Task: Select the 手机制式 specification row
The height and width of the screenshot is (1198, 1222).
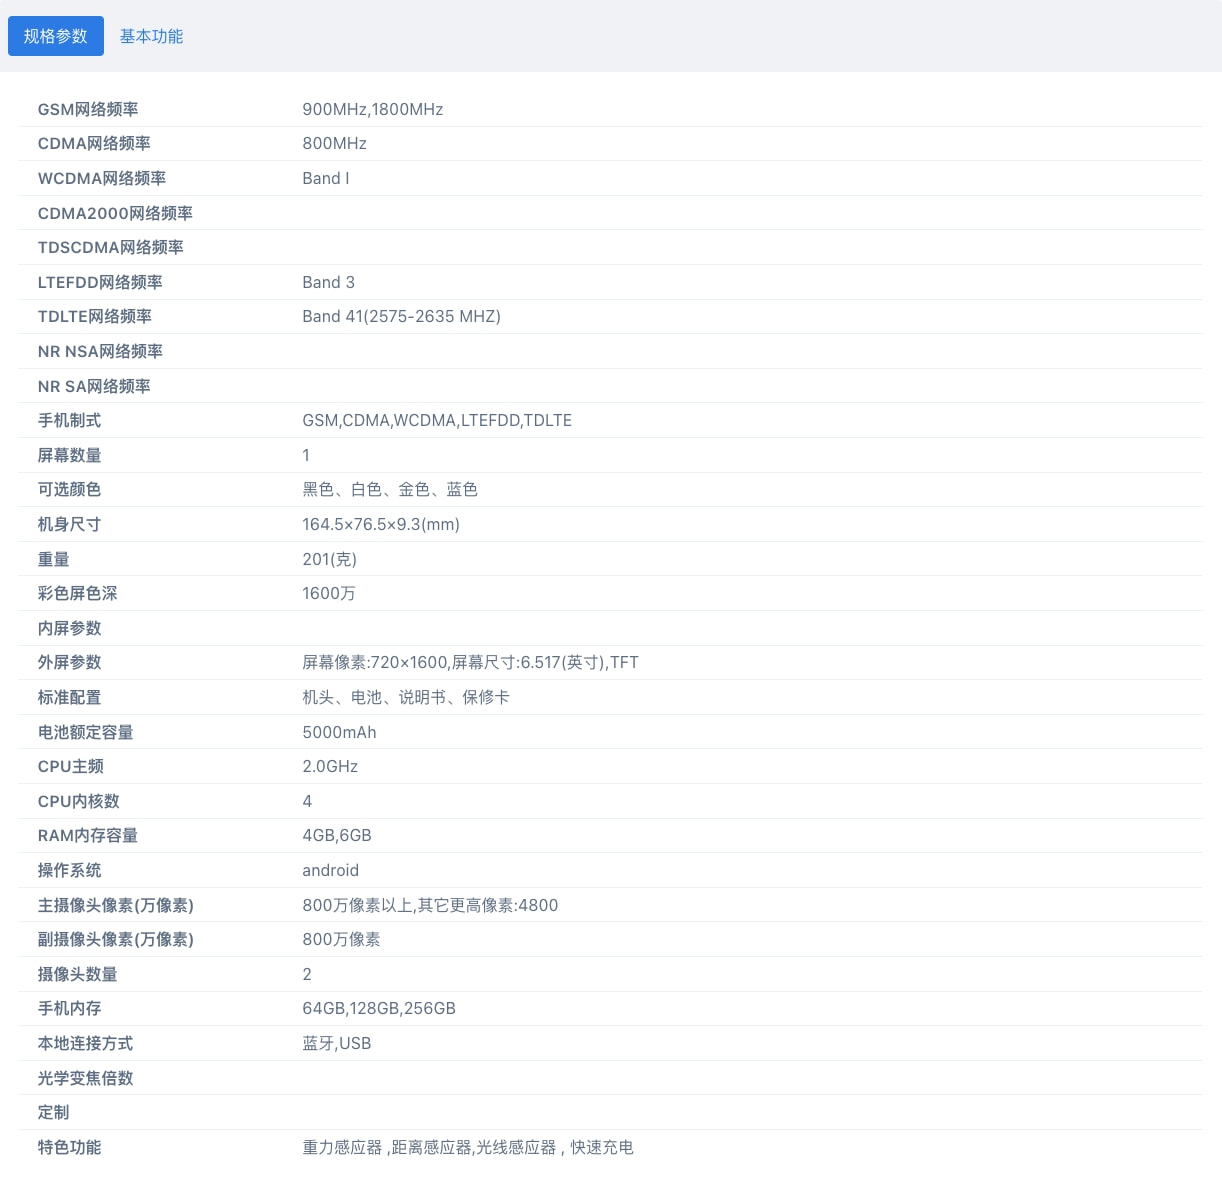Action: (x=69, y=420)
